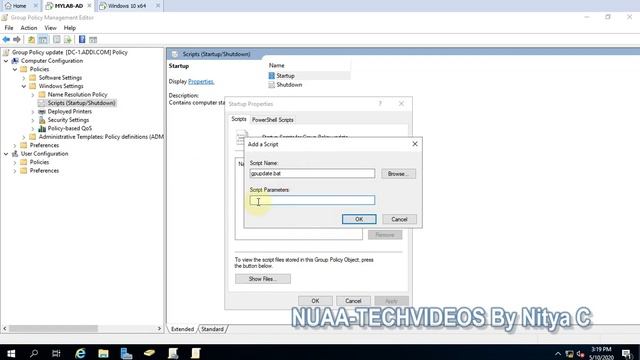Click the Back arrow in the toolbar

point(6,40)
